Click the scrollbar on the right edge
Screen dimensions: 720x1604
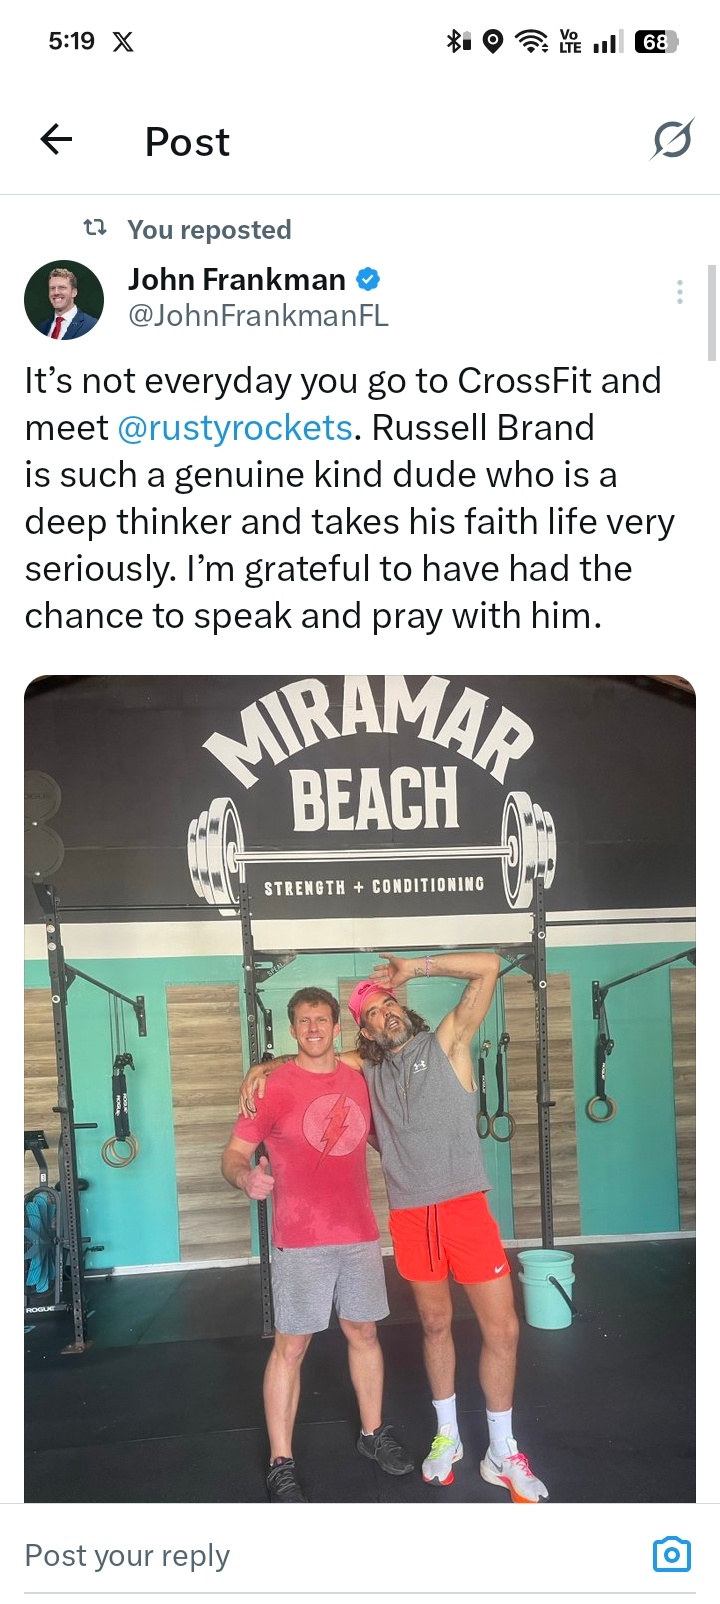point(711,312)
